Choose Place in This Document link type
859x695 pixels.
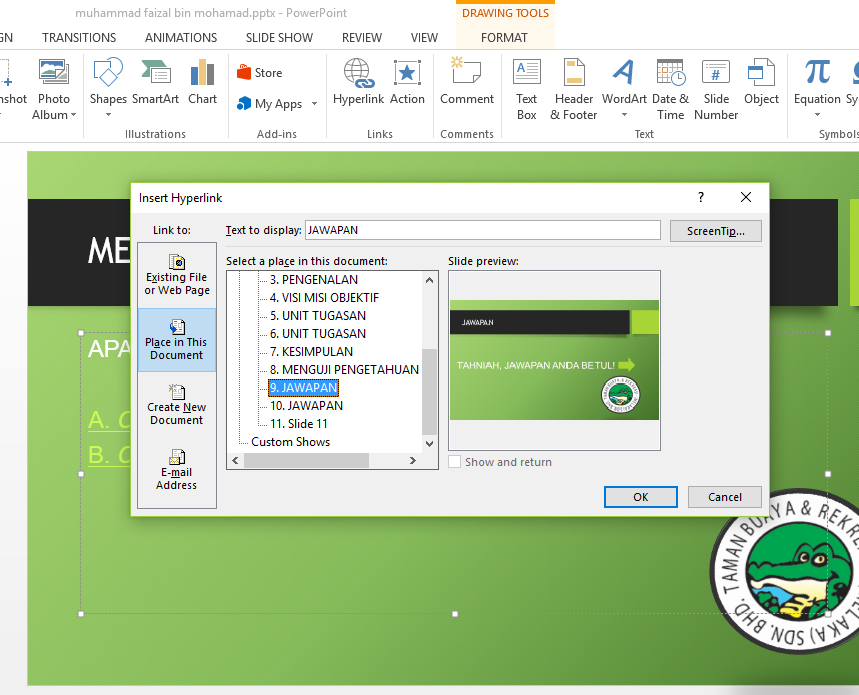177,340
